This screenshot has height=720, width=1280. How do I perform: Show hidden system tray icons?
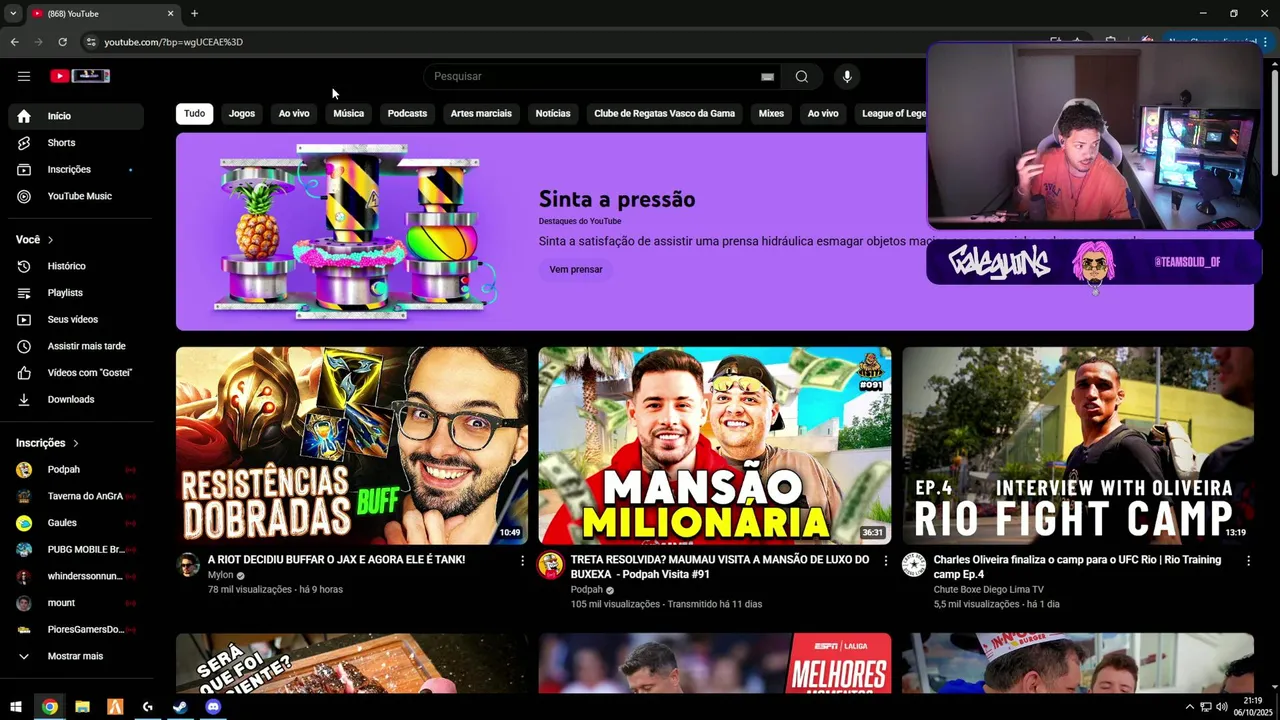click(x=1189, y=707)
